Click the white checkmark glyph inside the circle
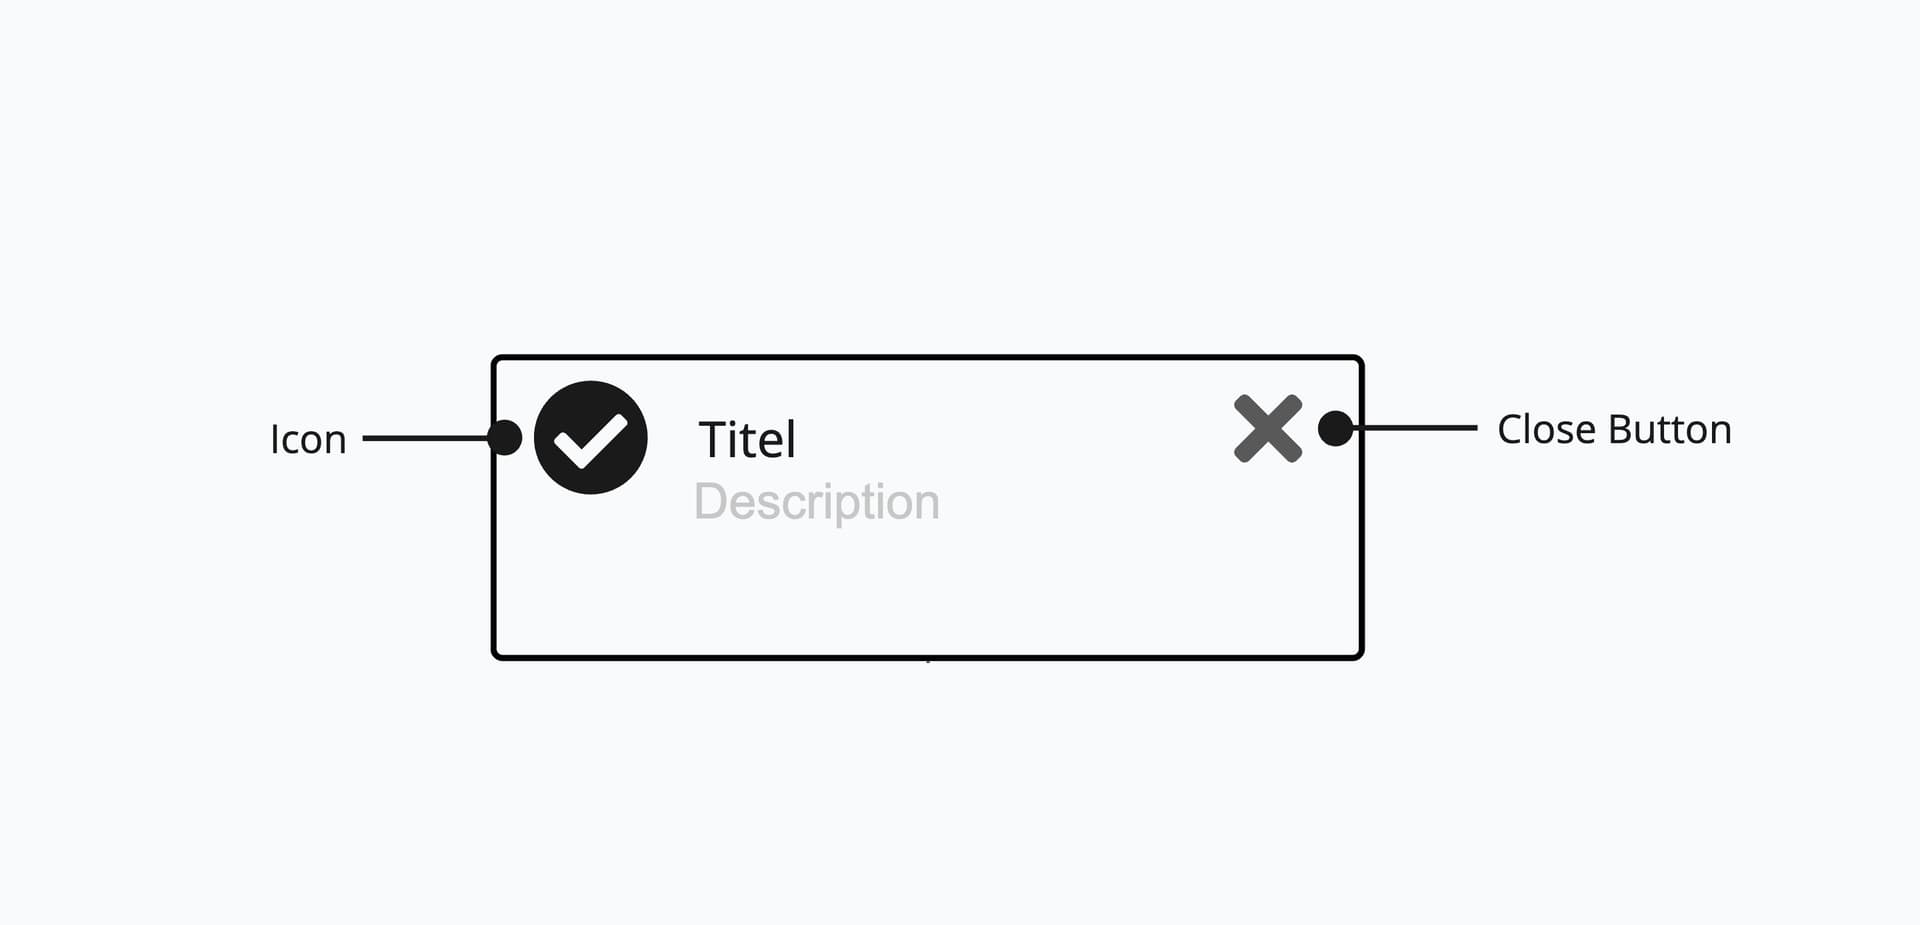 coord(591,440)
